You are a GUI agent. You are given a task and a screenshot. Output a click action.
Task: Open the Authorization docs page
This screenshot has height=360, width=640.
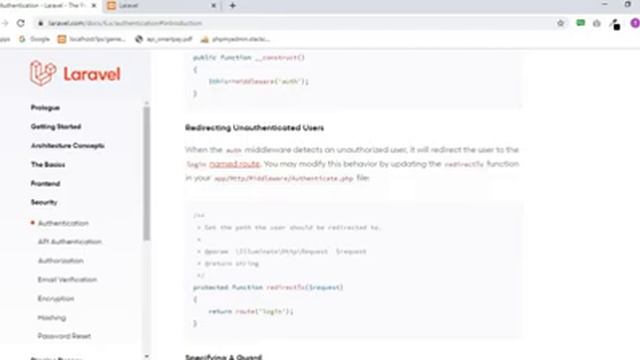(61, 261)
